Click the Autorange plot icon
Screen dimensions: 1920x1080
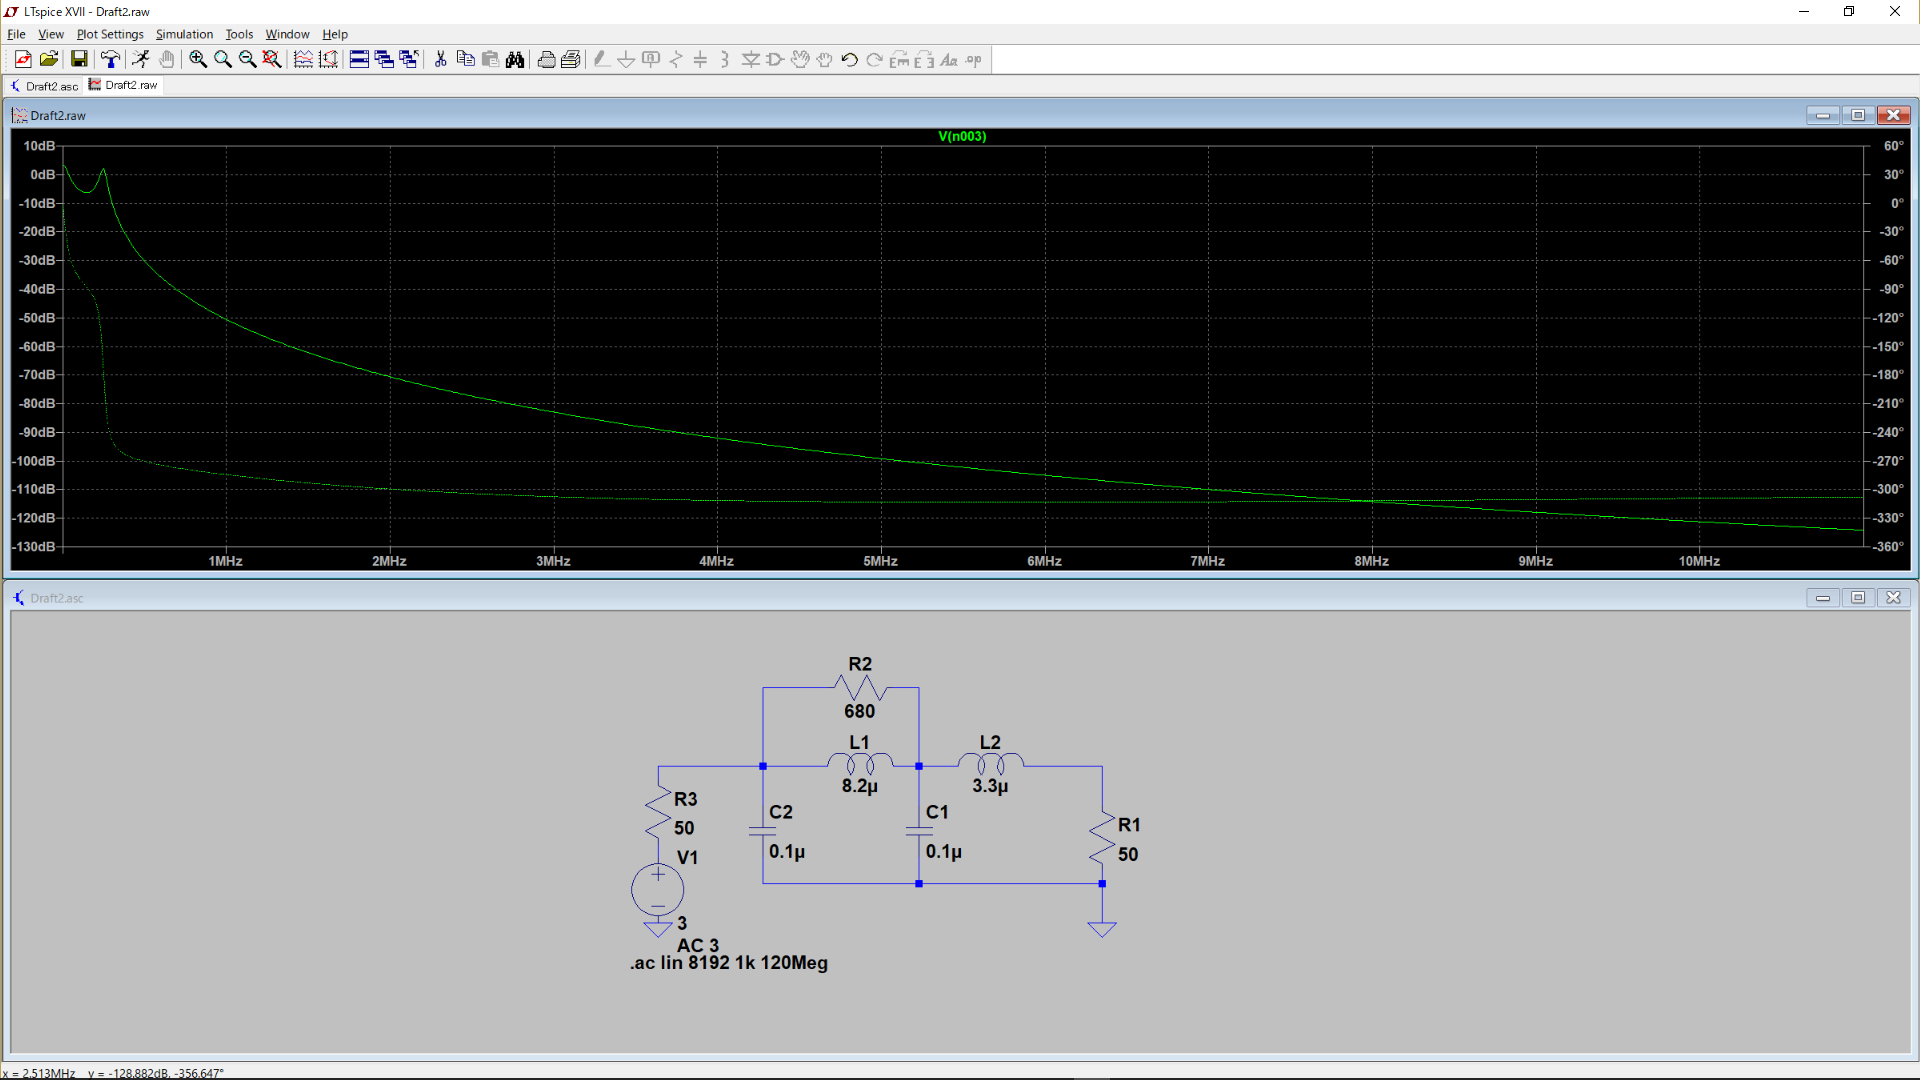[x=303, y=60]
